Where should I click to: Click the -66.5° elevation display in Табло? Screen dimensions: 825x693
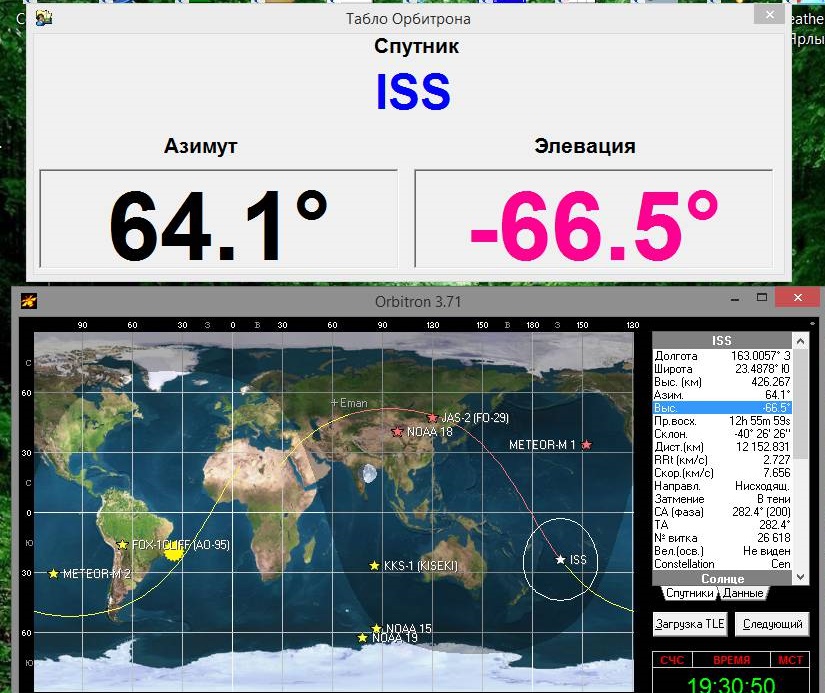point(593,218)
